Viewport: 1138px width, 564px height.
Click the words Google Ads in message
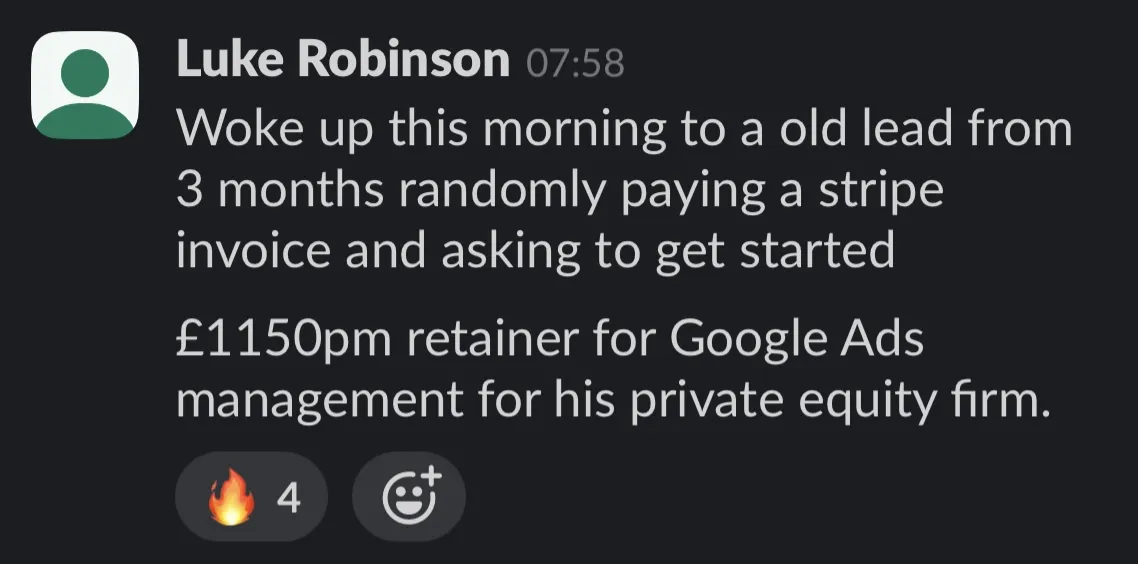click(796, 340)
